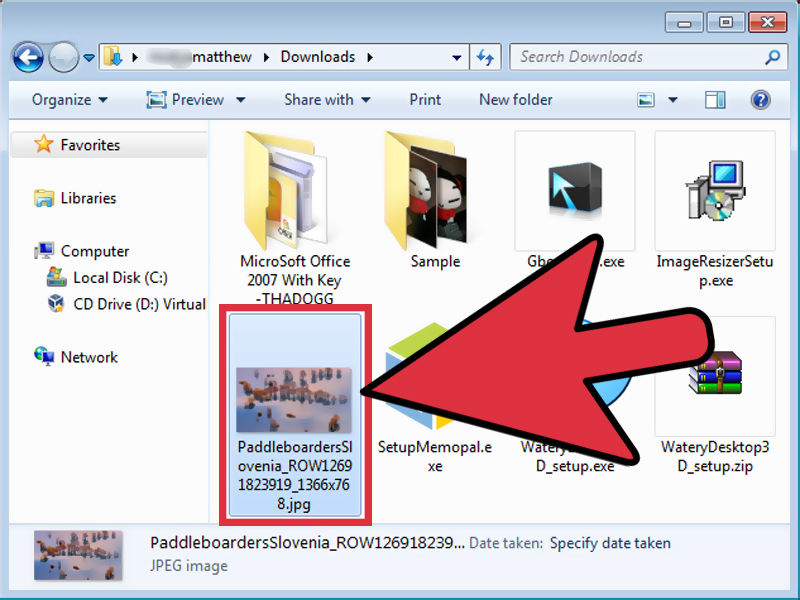Select the Sample folder icon

(426, 190)
